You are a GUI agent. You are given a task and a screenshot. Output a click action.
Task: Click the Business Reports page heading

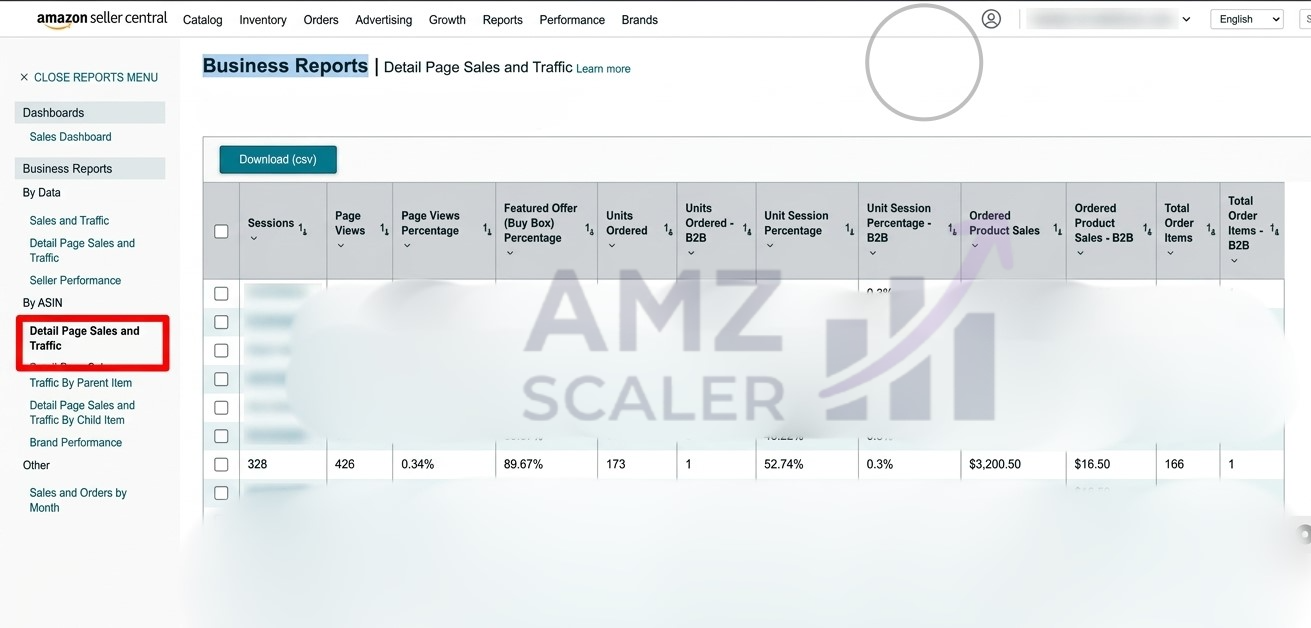(285, 66)
